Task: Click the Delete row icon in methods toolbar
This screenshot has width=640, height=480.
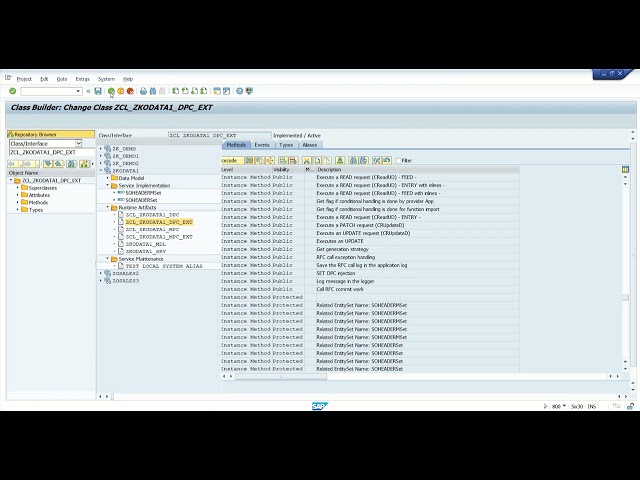Action: click(293, 160)
